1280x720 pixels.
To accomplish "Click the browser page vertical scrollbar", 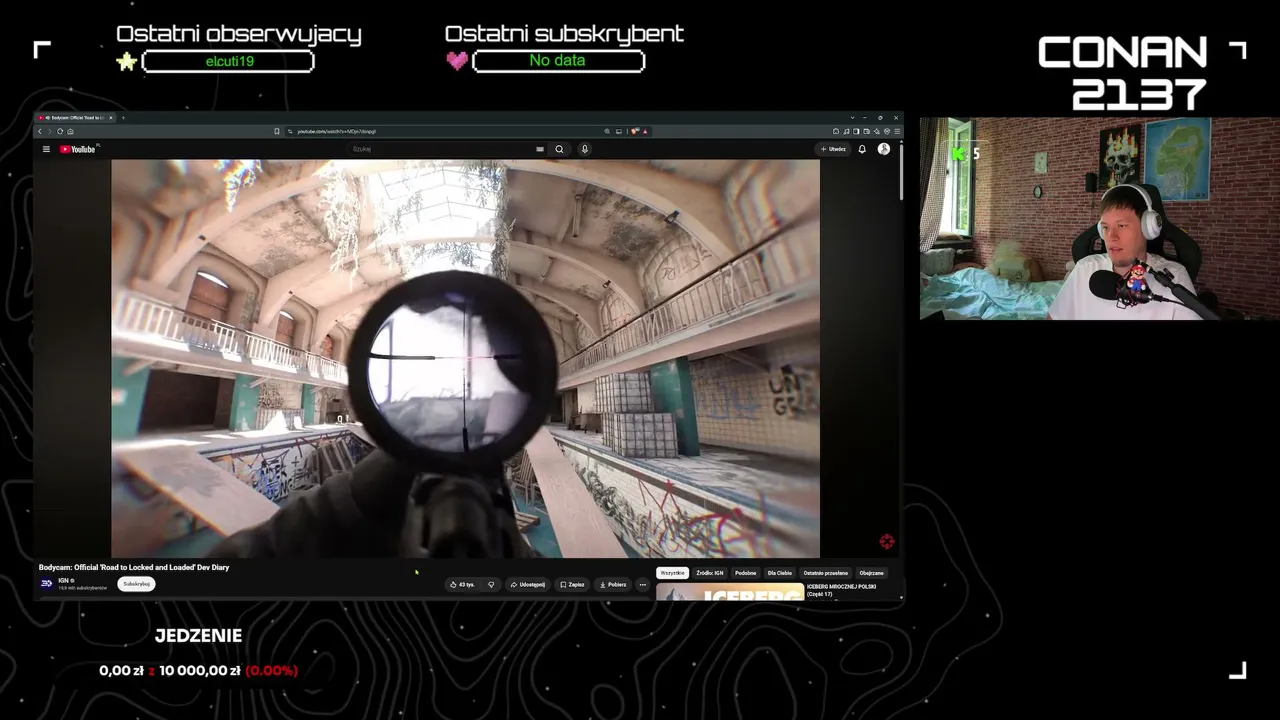I will [901, 170].
